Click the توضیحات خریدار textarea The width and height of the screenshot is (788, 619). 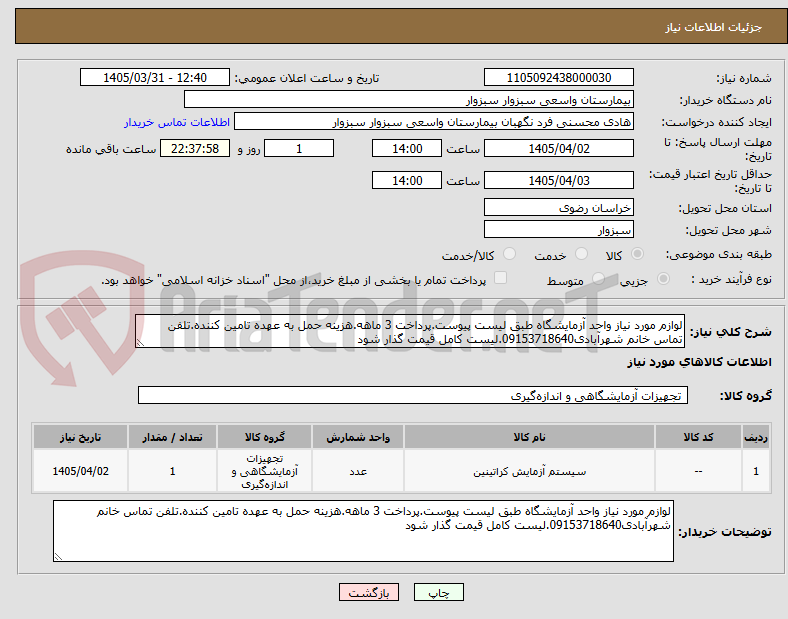pos(363,531)
